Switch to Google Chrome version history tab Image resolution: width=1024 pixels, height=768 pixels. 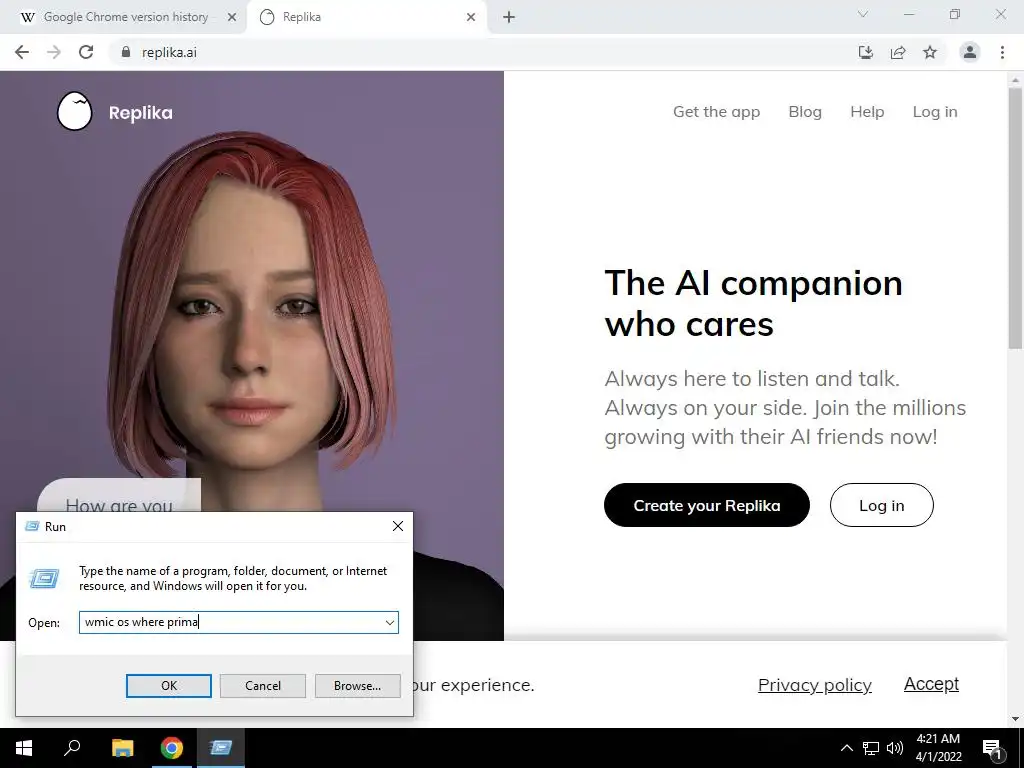[x=124, y=17]
